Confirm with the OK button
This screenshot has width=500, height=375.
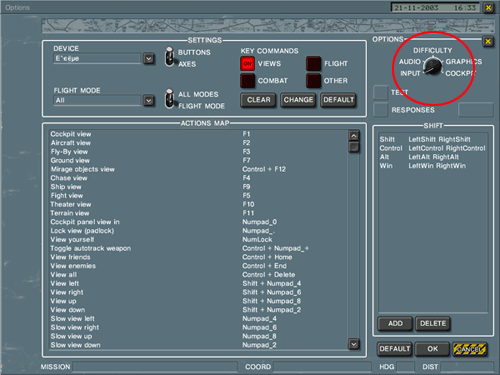coord(432,349)
